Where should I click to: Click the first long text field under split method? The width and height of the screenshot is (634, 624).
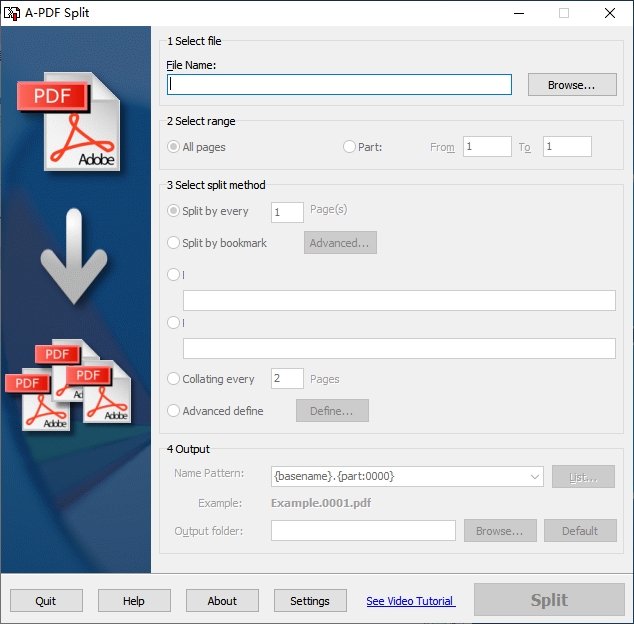coord(399,300)
